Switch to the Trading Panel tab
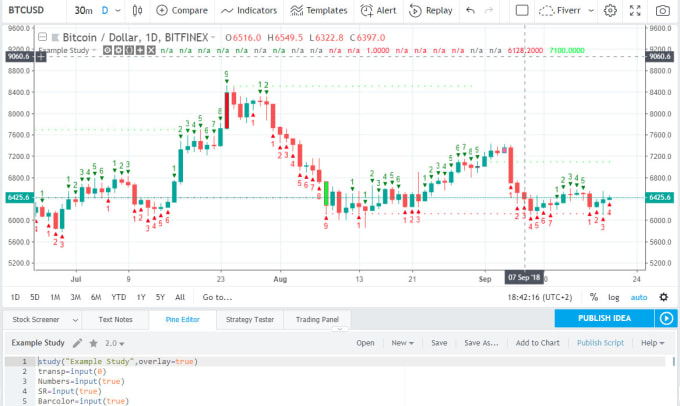 tap(317, 320)
